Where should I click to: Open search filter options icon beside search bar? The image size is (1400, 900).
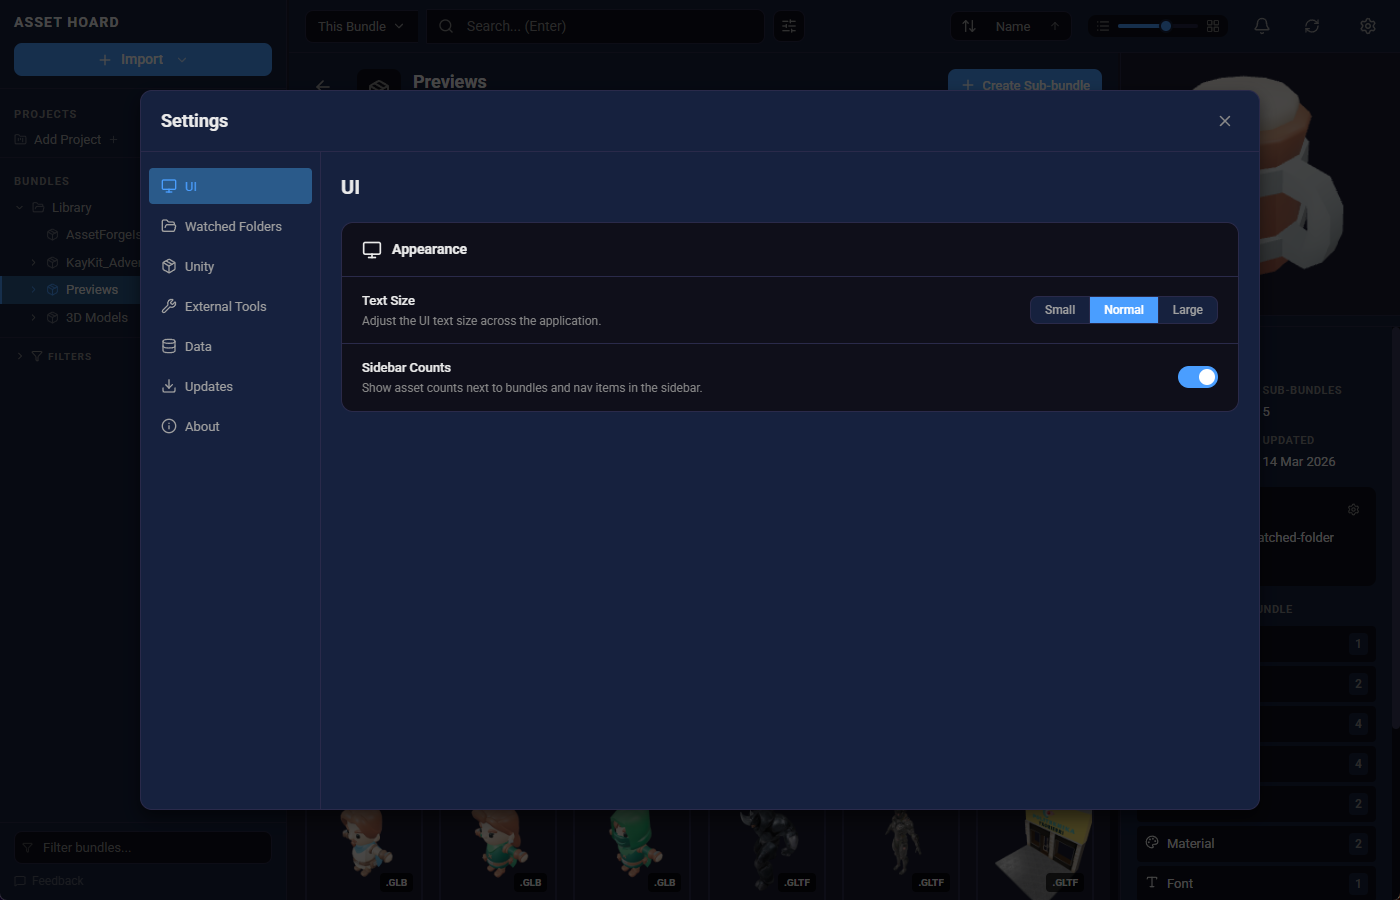click(x=789, y=26)
